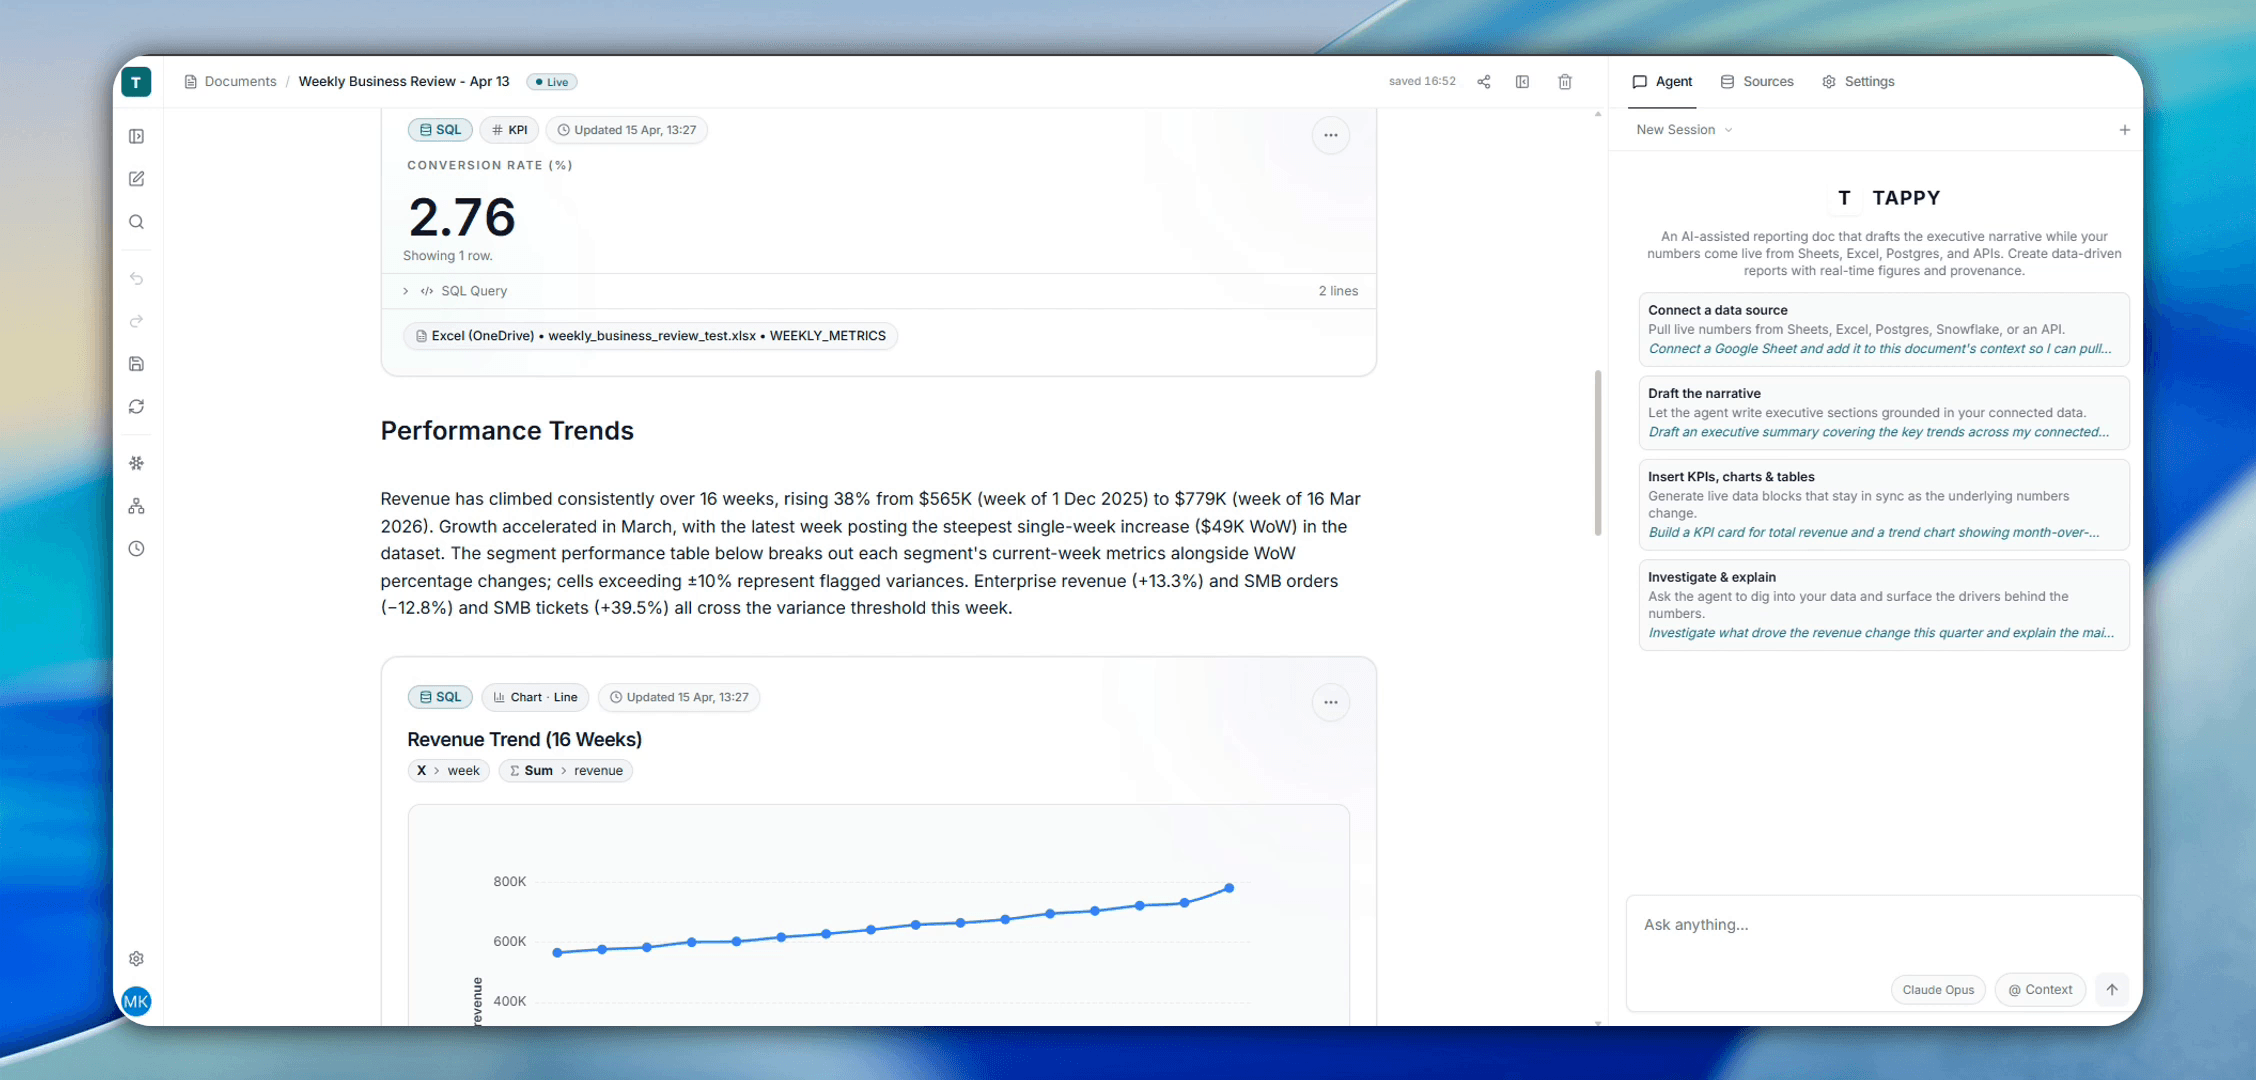The image size is (2256, 1080).
Task: Share the document via share icon
Action: tap(1484, 82)
